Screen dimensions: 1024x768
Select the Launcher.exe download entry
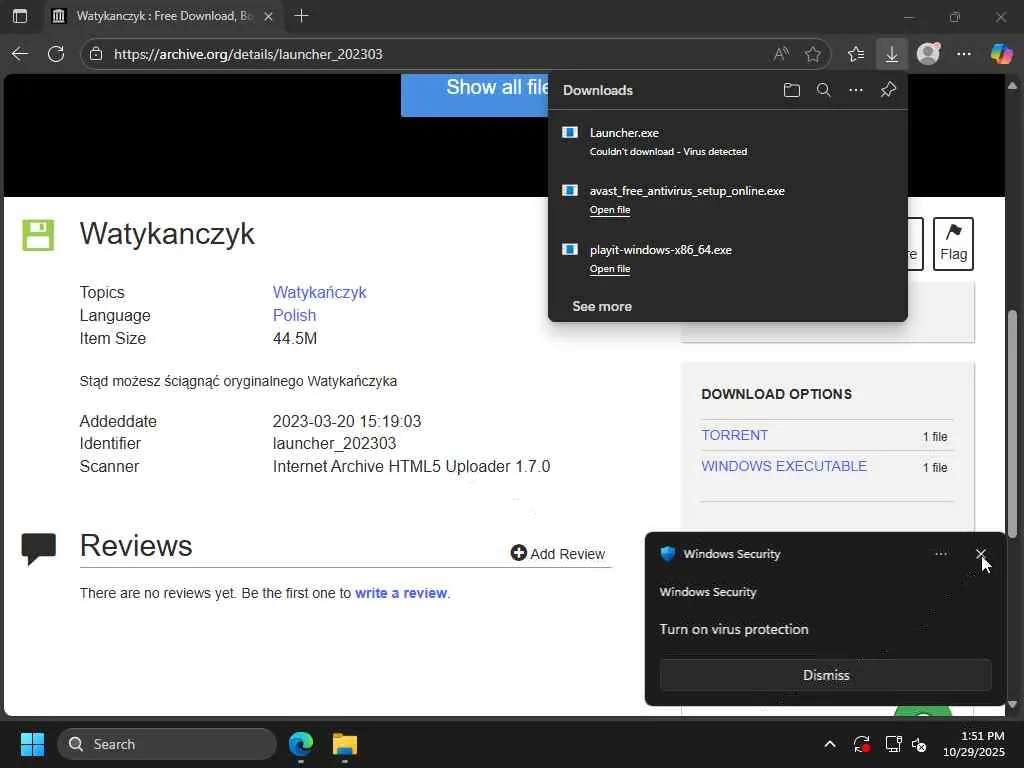pos(728,141)
